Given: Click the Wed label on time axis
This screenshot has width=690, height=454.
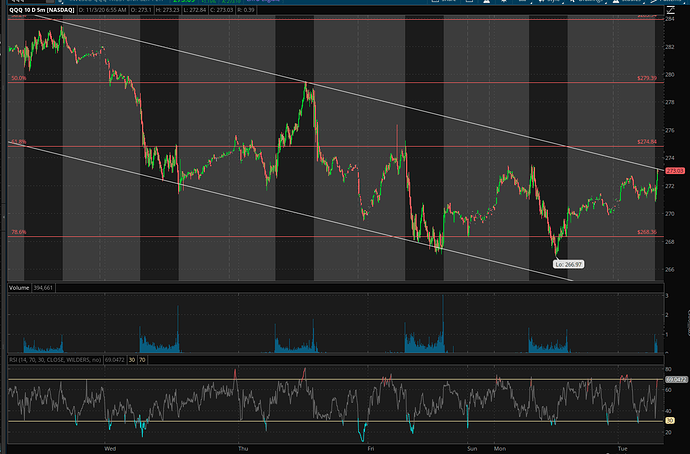Looking at the screenshot, I should point(110,449).
